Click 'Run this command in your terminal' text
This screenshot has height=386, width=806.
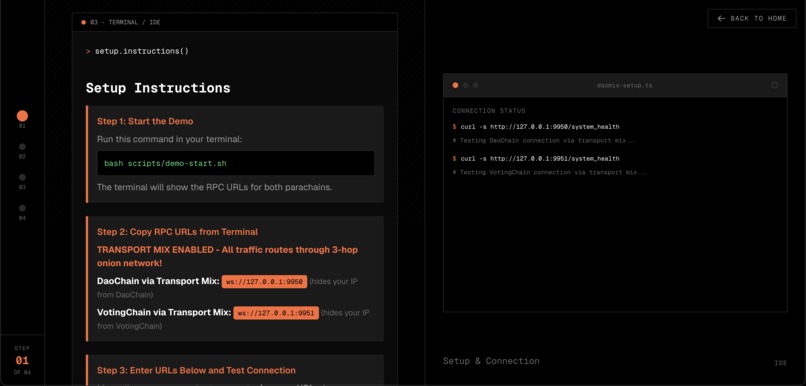169,139
